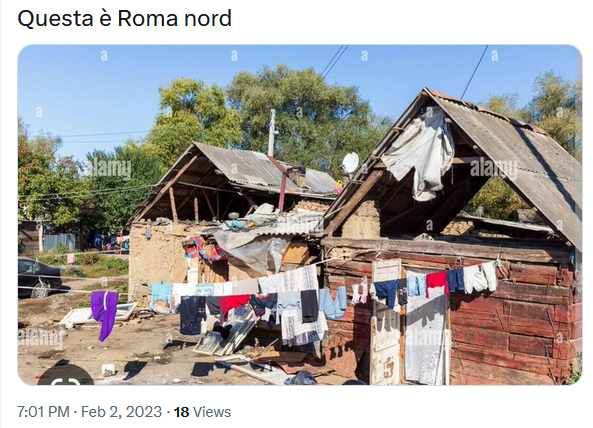The image size is (593, 428).
Task: Click the white tarp hanging from the roof gable
Action: pyautogui.click(x=420, y=153)
